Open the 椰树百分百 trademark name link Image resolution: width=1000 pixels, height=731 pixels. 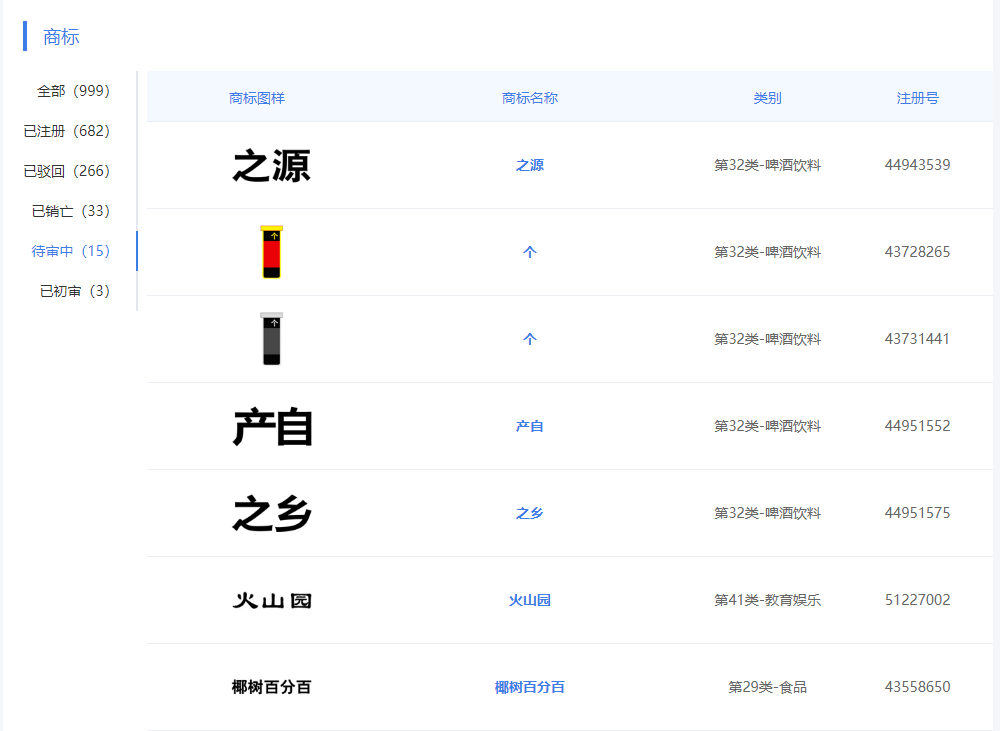pos(529,687)
